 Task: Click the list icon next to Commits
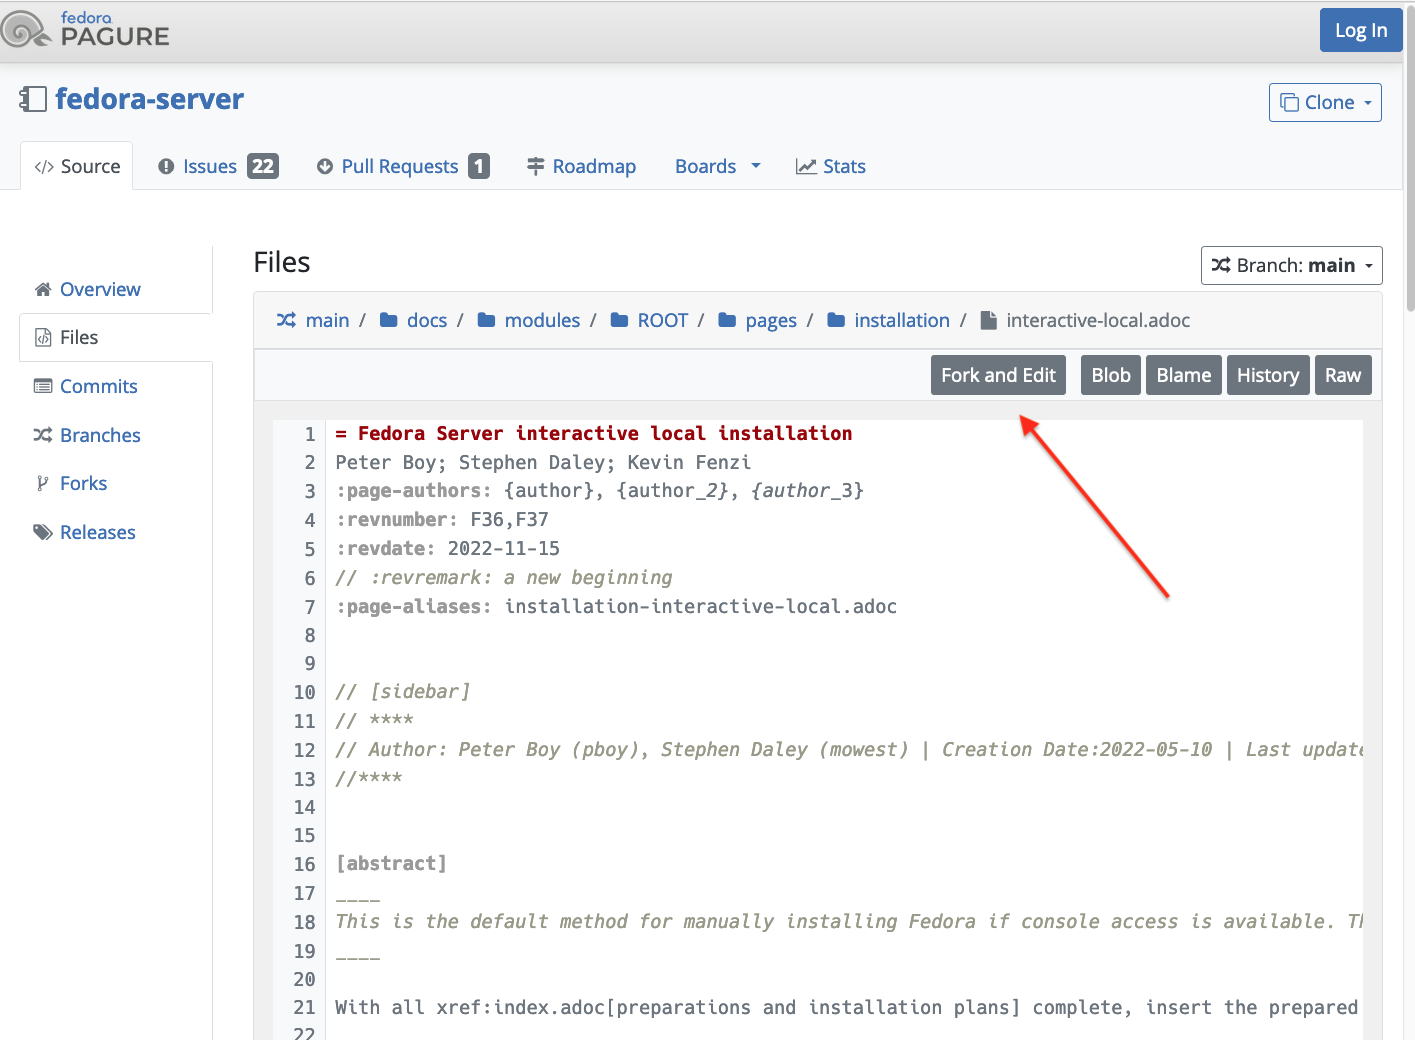pyautogui.click(x=43, y=386)
